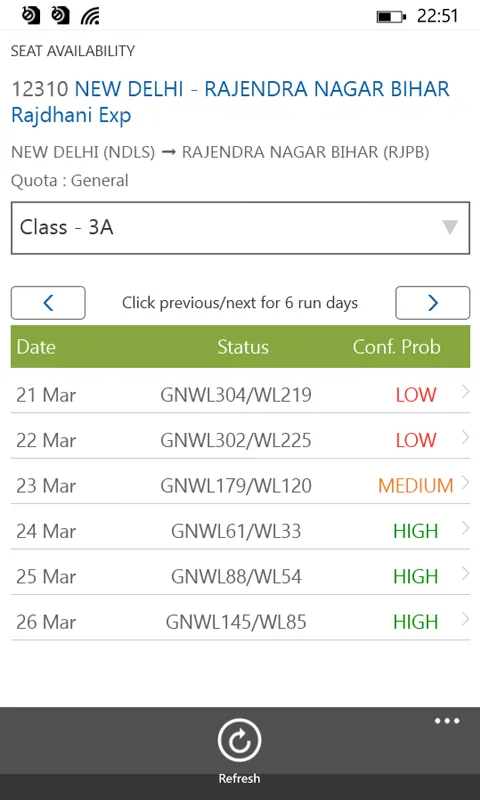Select status GNWL88/WL54
The image size is (480, 800).
pos(236,577)
